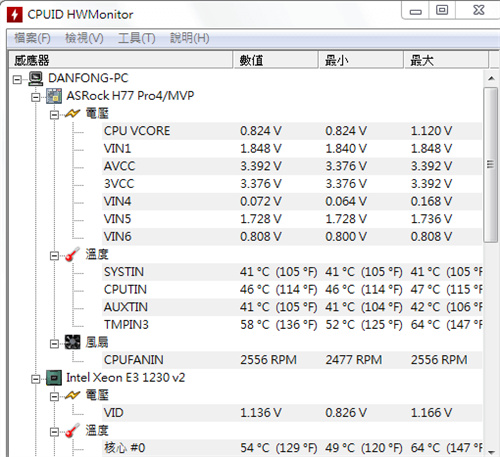Open the 檢視(V) menu
The height and width of the screenshot is (457, 500).
pyautogui.click(x=84, y=38)
